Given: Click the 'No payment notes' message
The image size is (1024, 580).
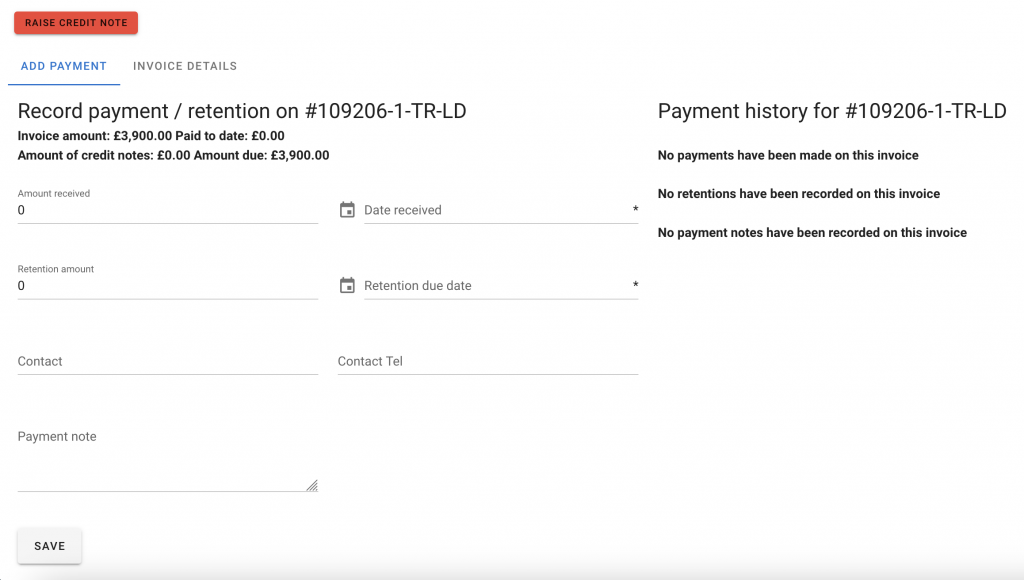Looking at the screenshot, I should 811,233.
